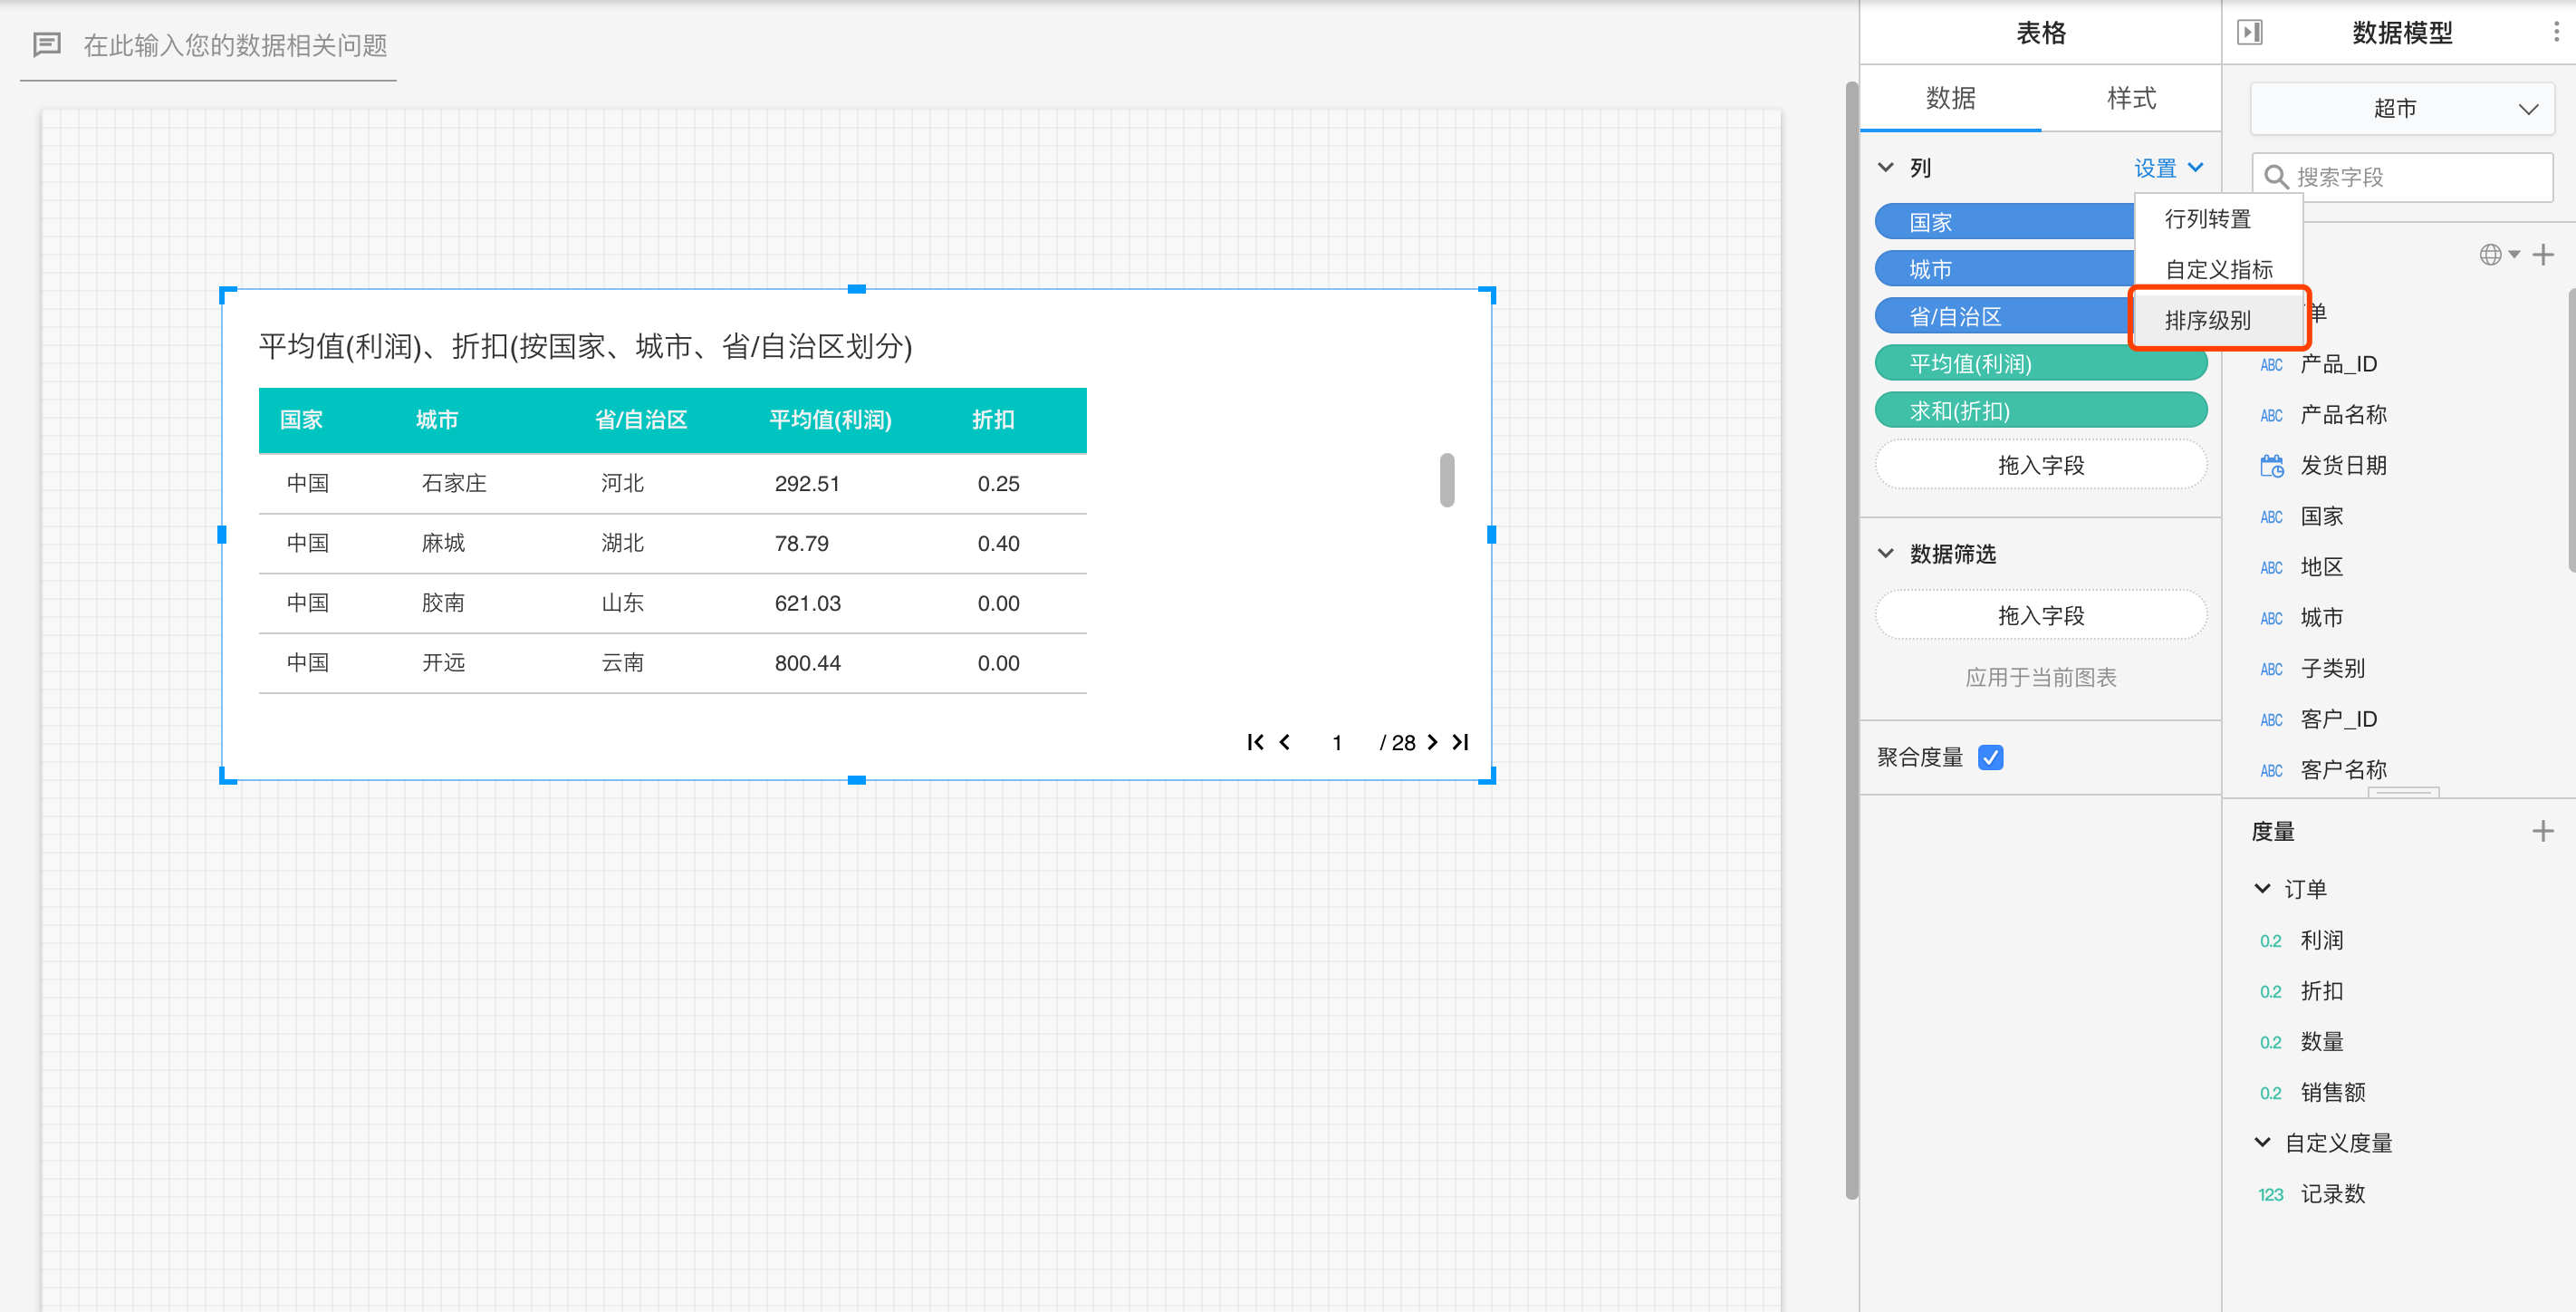Screen dimensions: 2576x1312
Task: Go to the next table page
Action: 1432,742
